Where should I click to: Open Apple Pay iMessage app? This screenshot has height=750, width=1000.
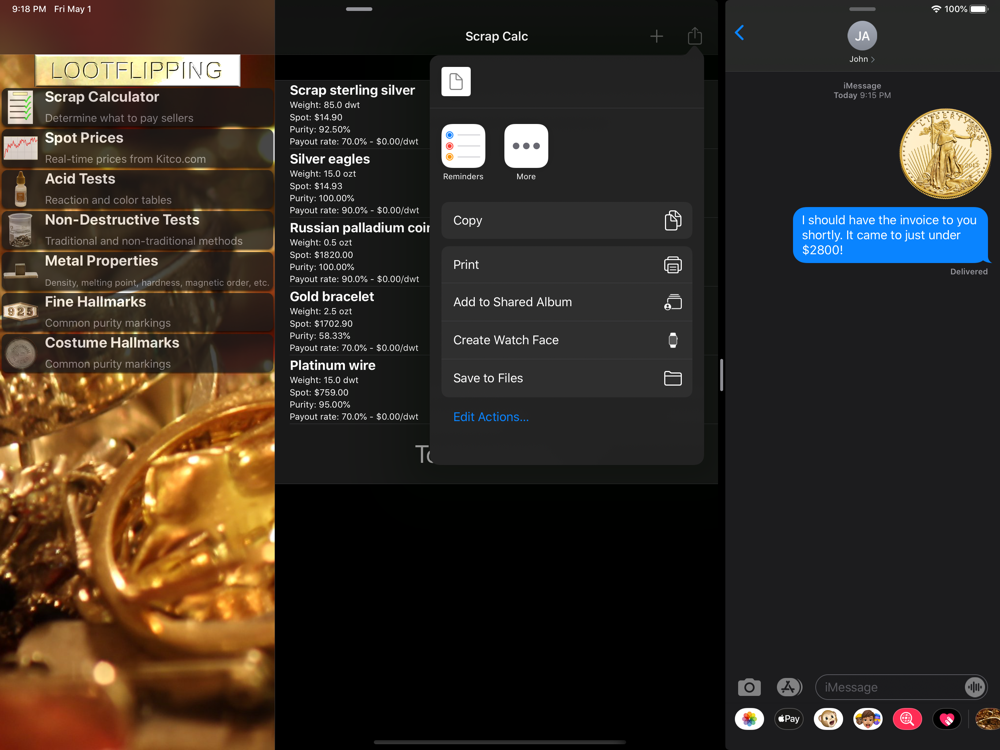tap(789, 719)
